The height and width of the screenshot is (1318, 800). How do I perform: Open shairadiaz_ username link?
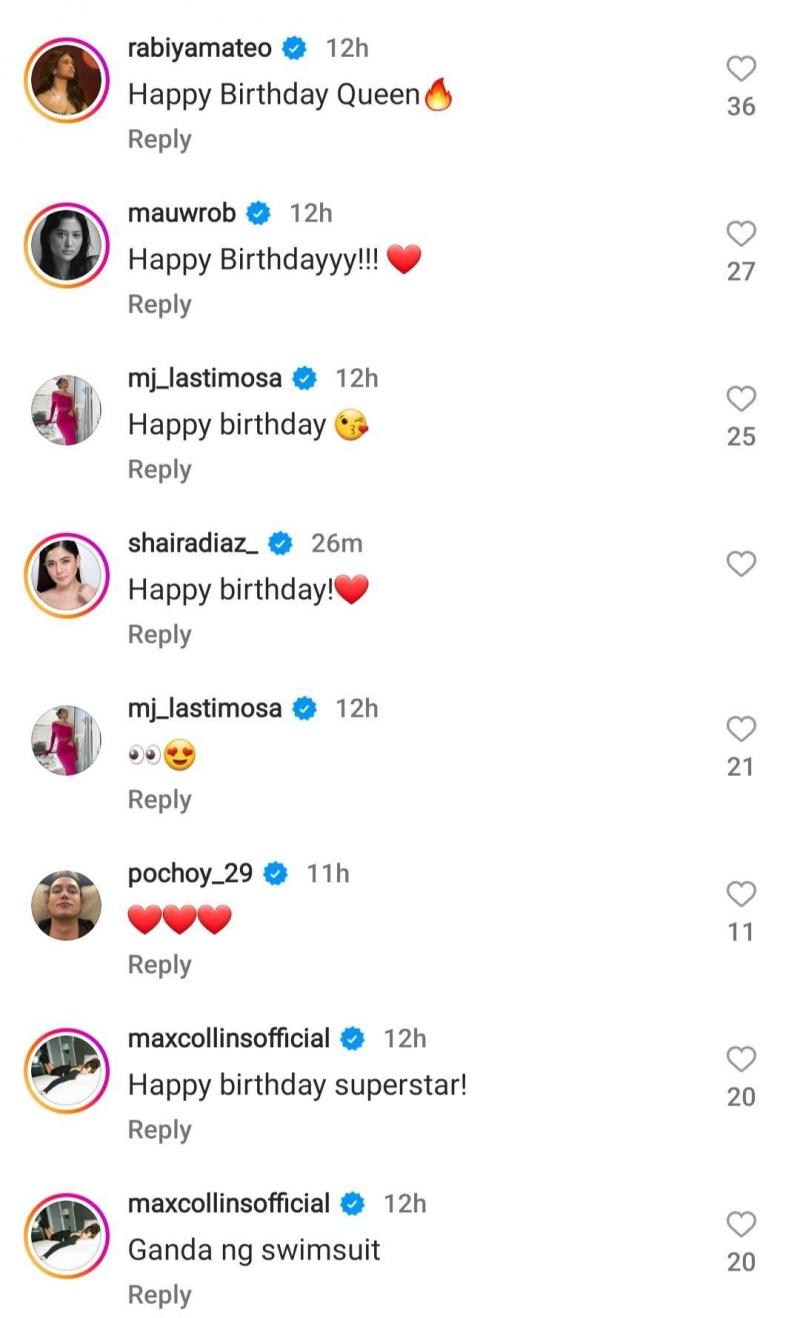[x=193, y=543]
